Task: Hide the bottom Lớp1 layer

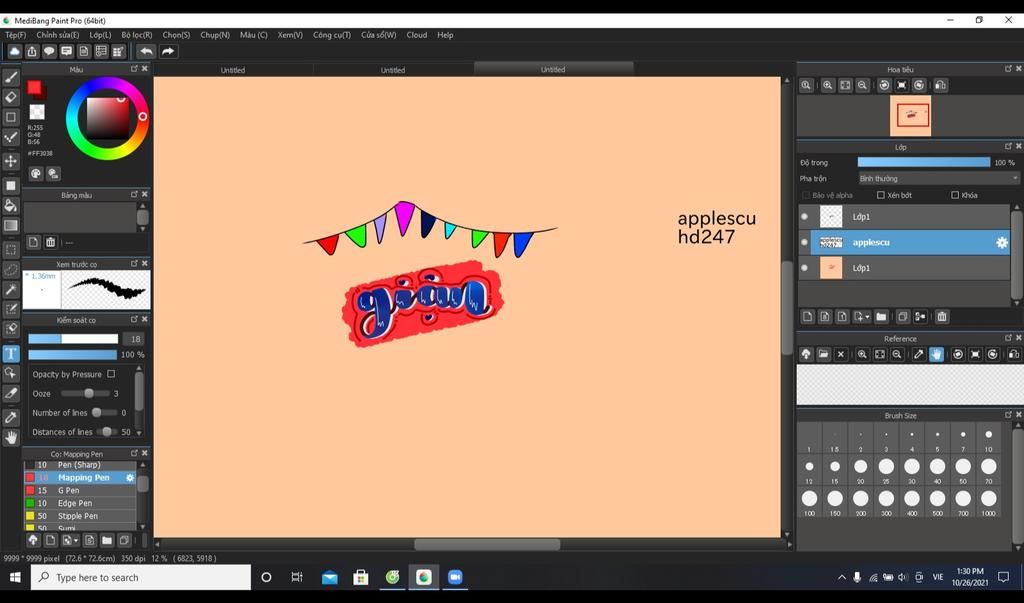Action: click(805, 268)
